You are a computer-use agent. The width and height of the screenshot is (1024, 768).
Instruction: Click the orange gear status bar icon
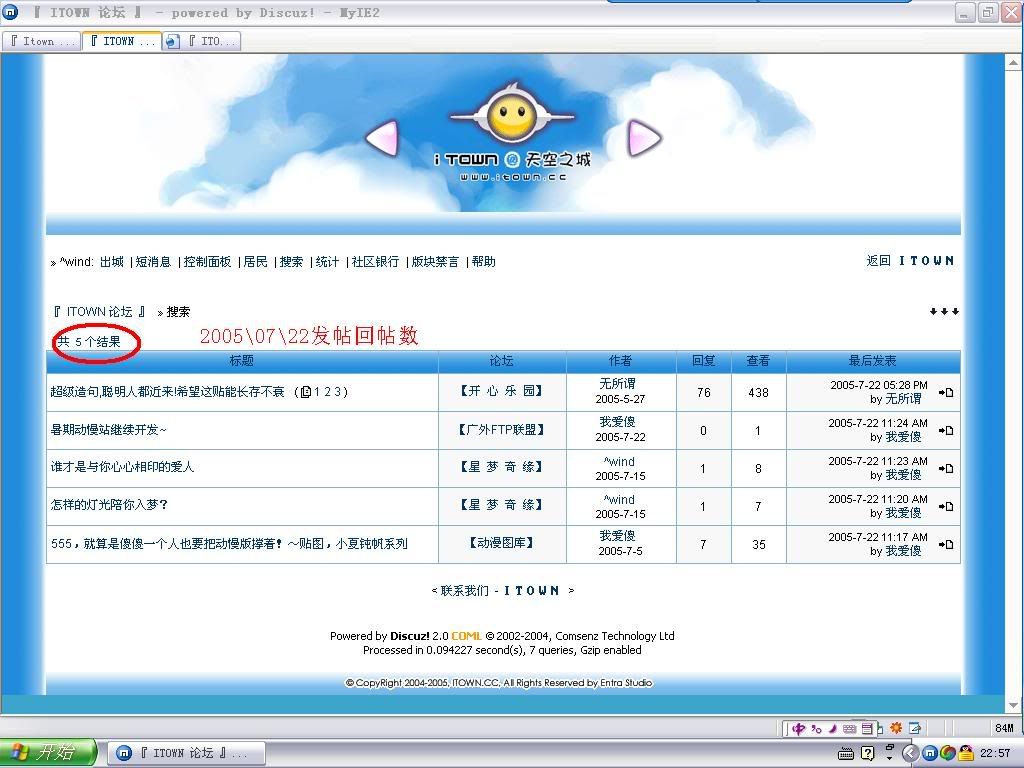click(x=896, y=728)
